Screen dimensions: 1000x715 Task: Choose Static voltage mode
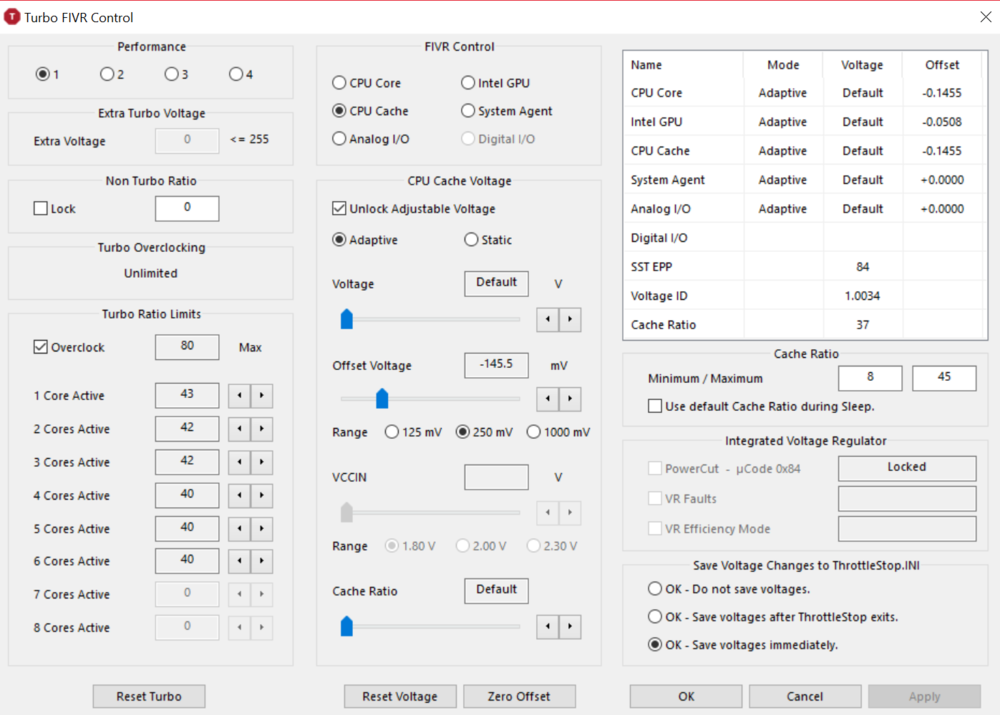tap(471, 240)
